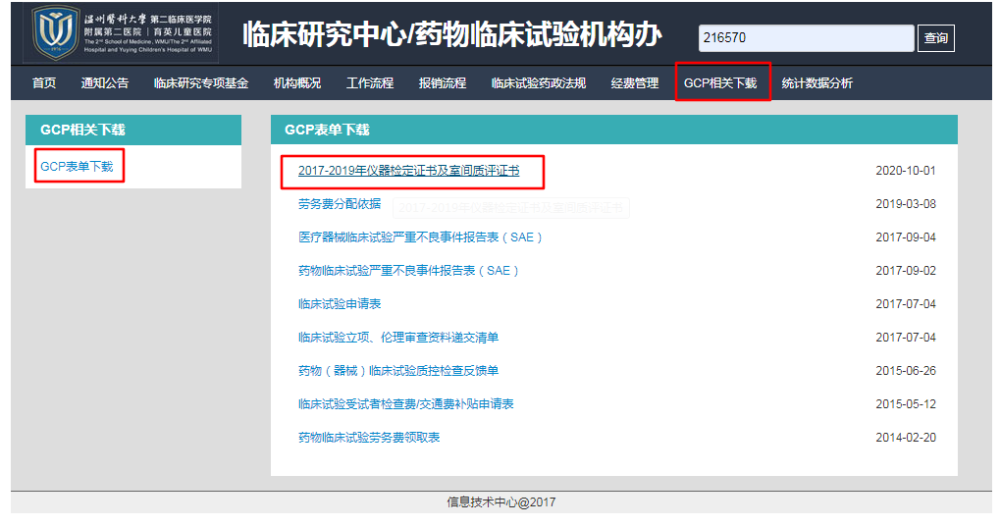Open the 劳务费分配依据 download link

[x=339, y=204]
